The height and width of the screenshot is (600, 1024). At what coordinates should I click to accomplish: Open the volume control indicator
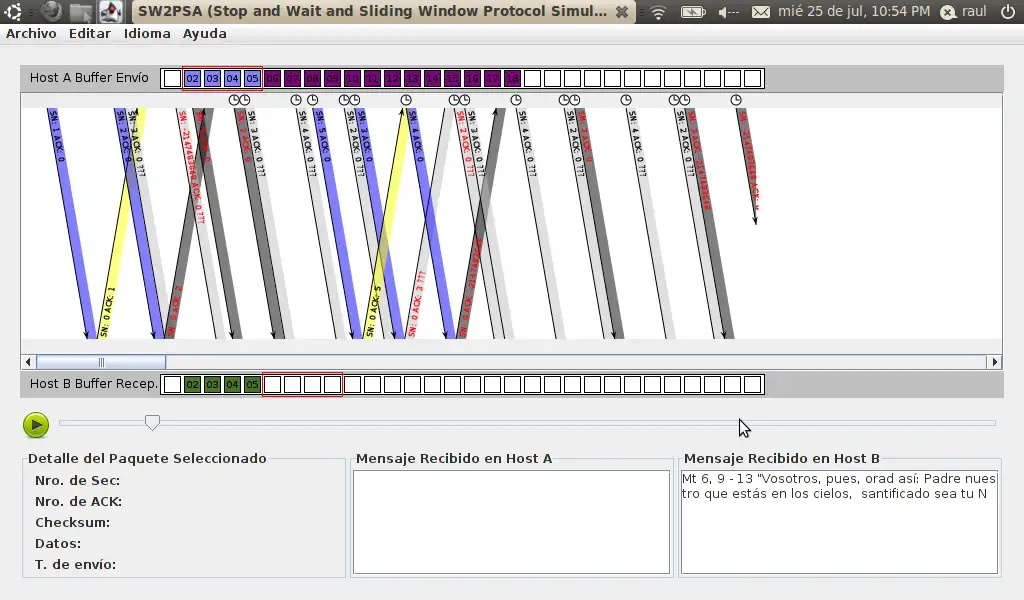click(728, 12)
